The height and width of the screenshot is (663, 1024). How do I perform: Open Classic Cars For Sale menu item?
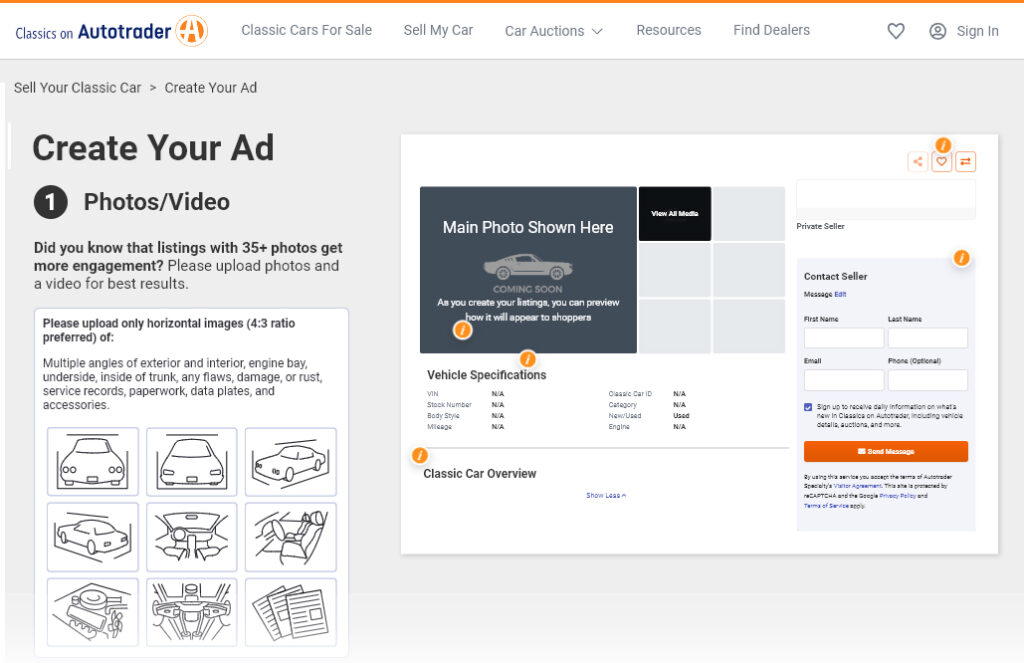pos(306,30)
